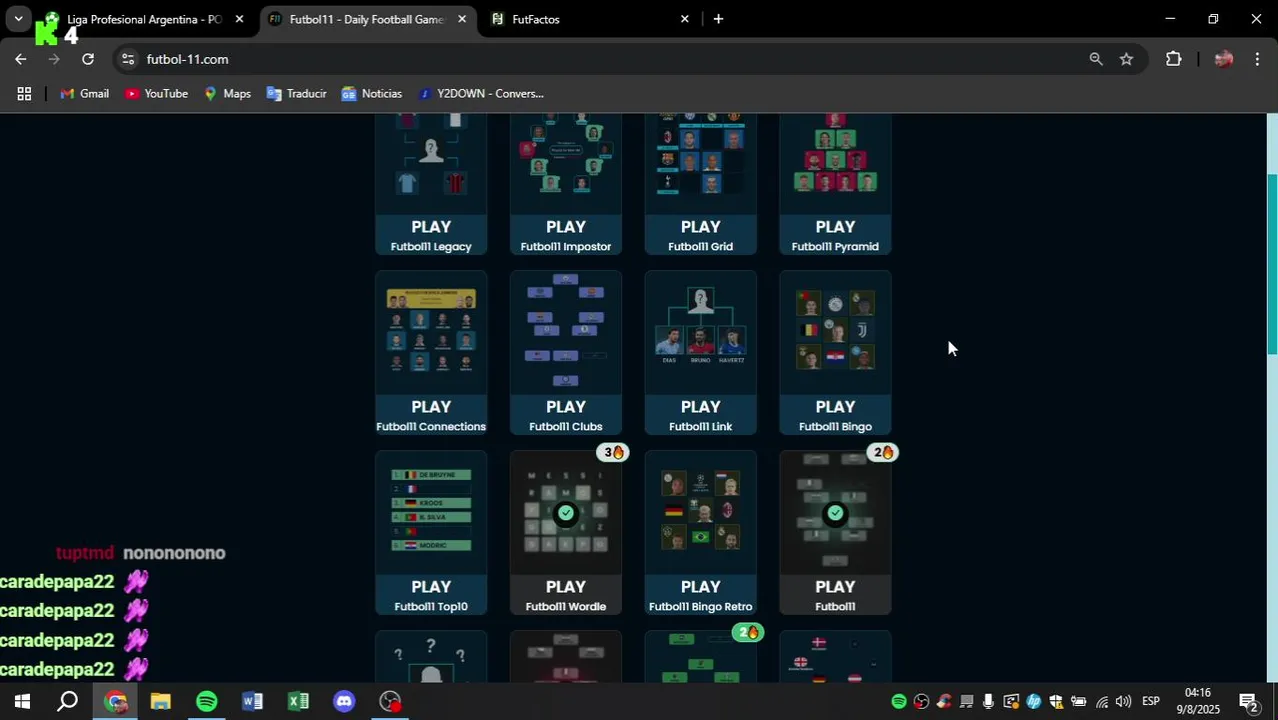1278x720 pixels.
Task: Open the Chrome extensions menu
Action: [x=1174, y=59]
